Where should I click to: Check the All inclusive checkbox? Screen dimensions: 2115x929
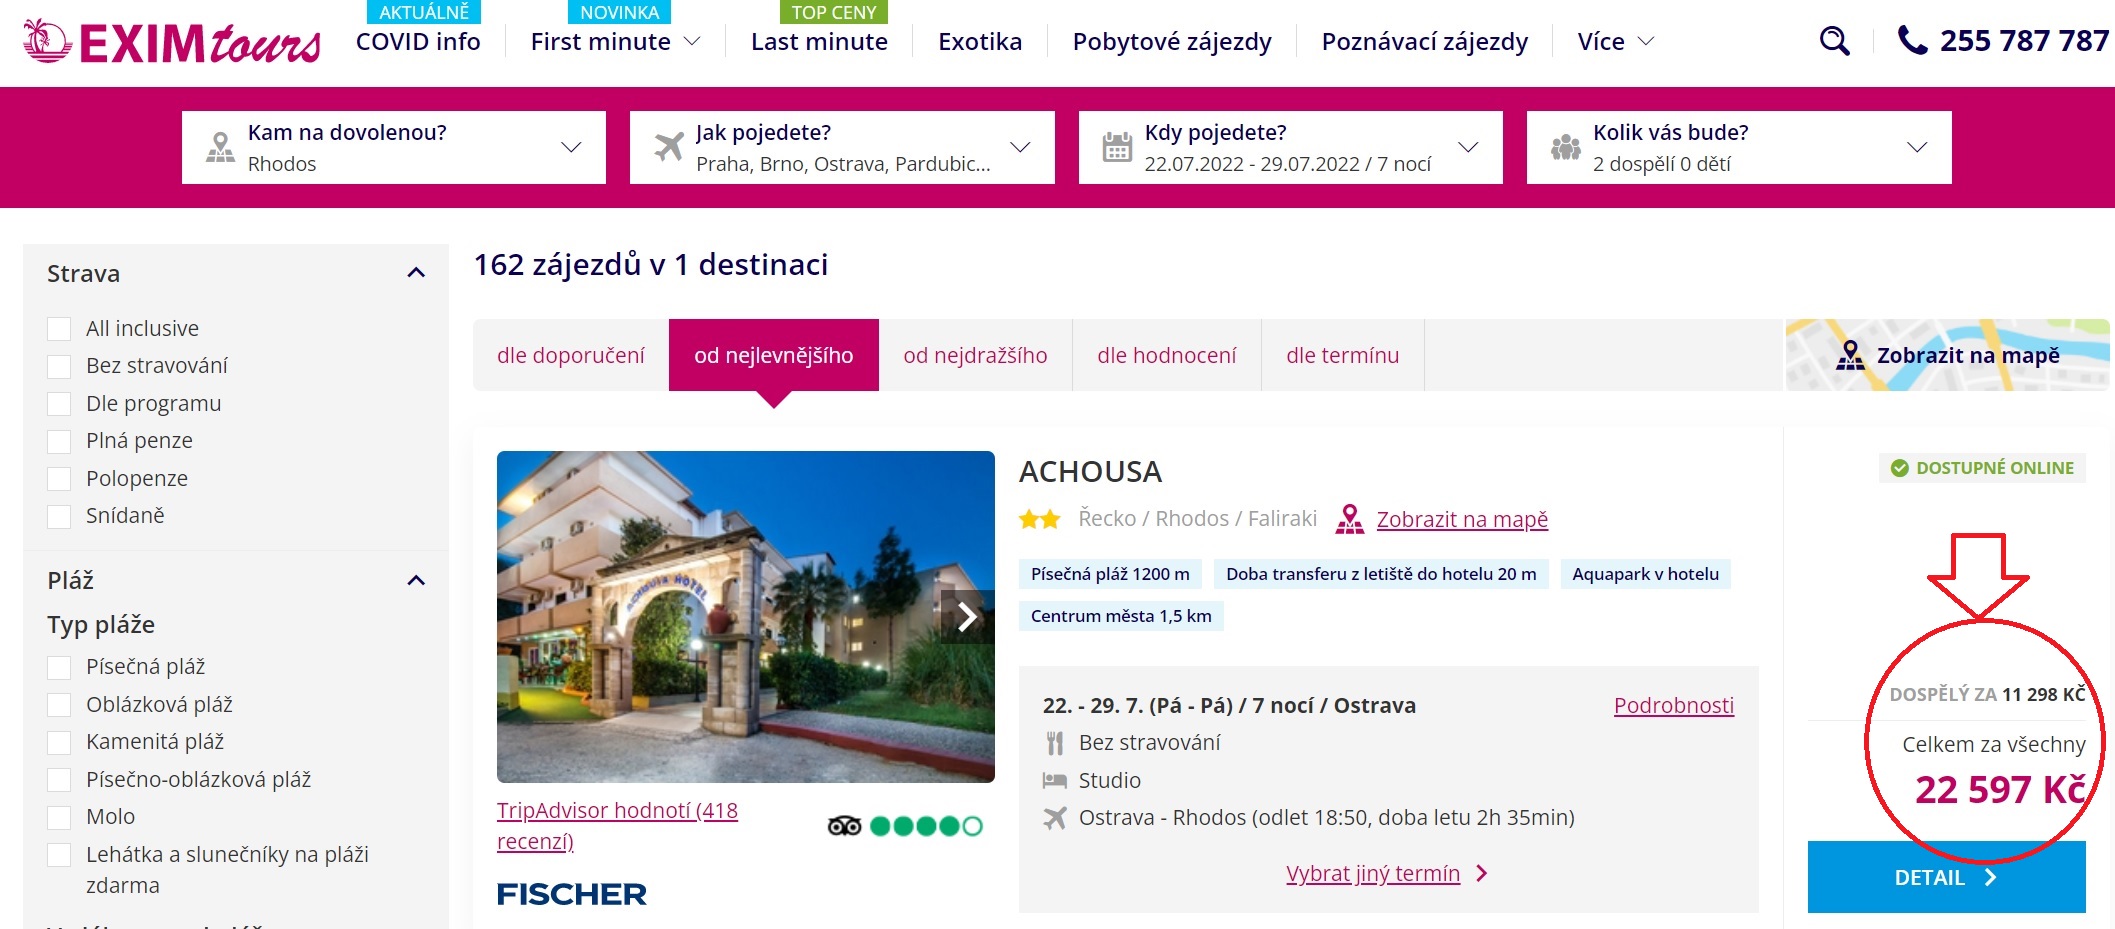click(x=59, y=329)
